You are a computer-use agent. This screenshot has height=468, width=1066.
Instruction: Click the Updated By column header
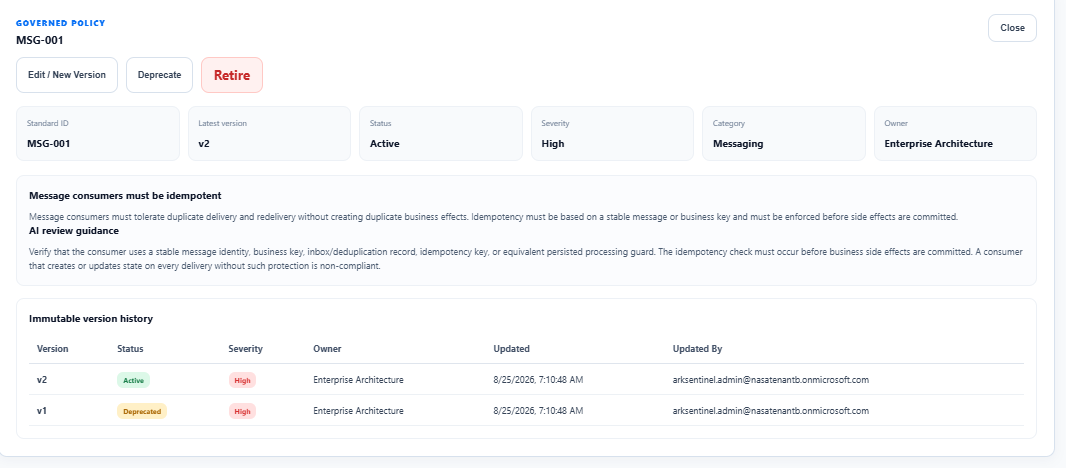tap(698, 349)
